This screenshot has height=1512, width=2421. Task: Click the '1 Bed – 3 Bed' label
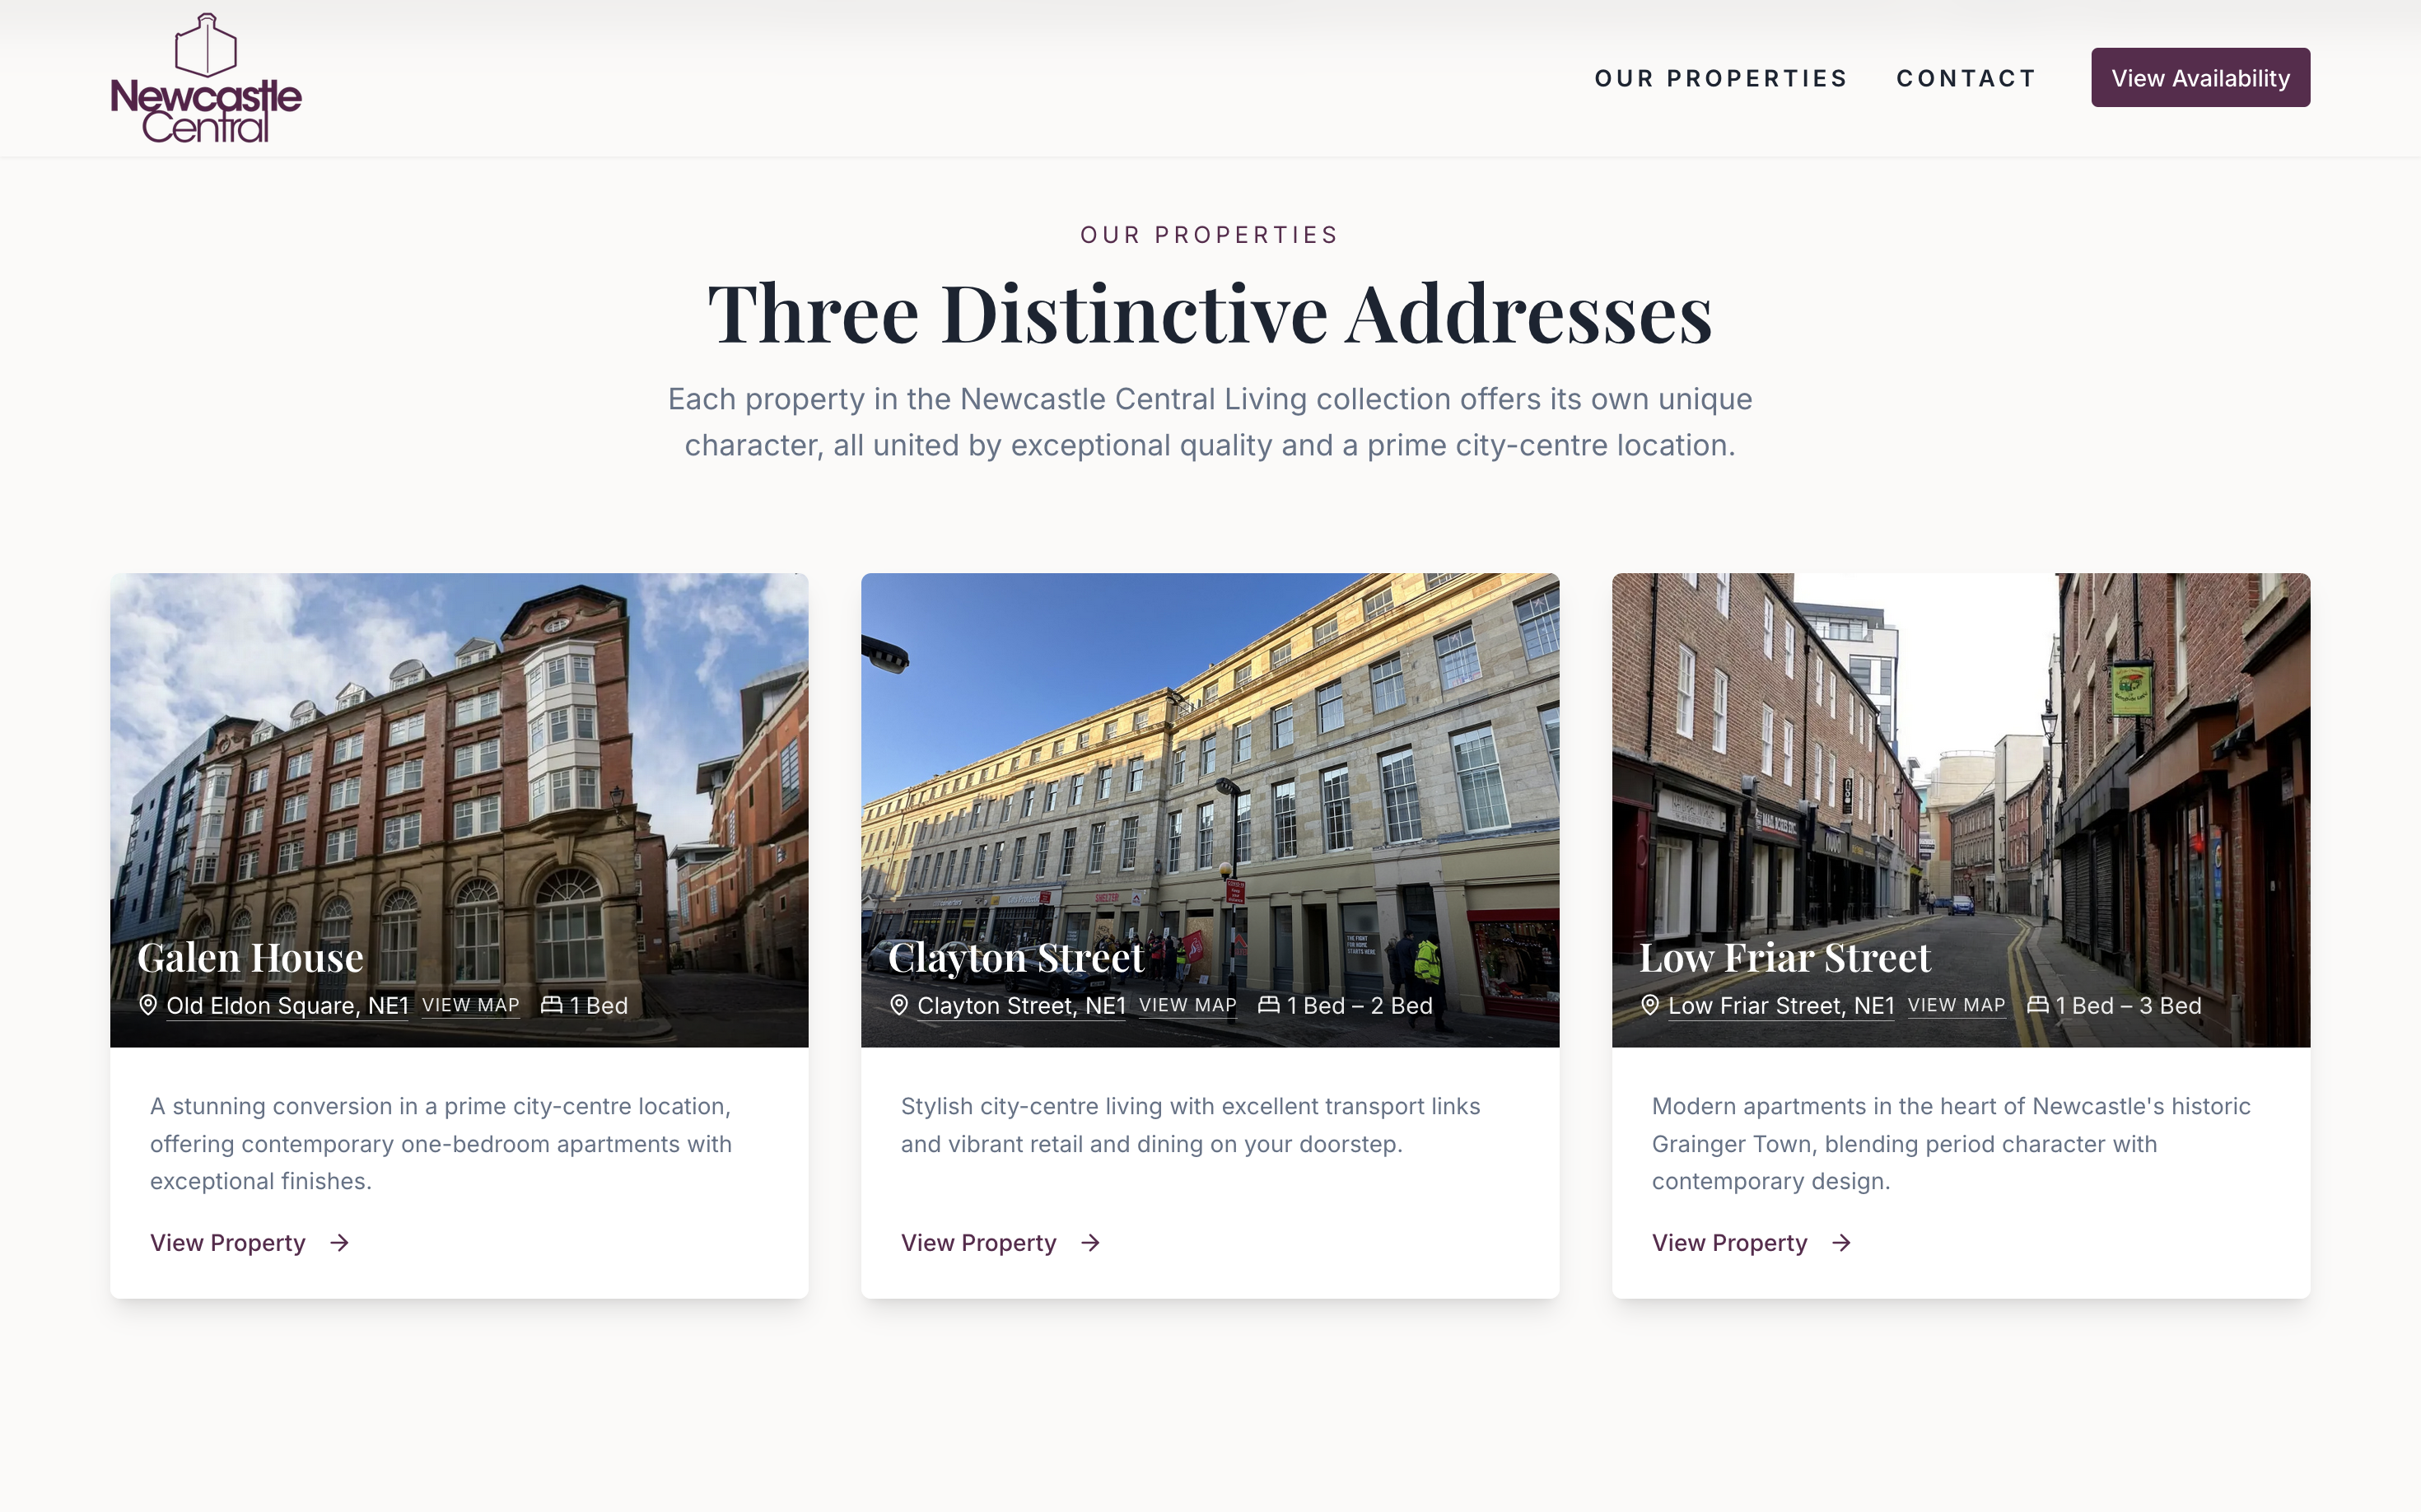(2129, 1006)
